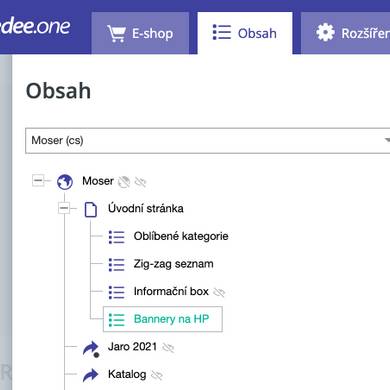
Task: Open the Rozšíření tab
Action: [346, 33]
